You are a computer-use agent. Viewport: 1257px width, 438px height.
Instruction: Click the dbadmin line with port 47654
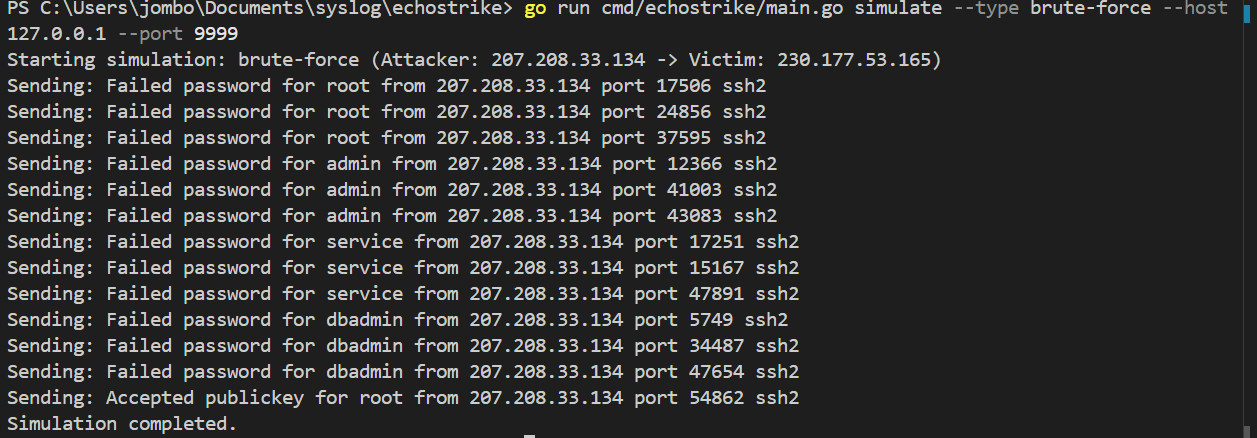click(402, 372)
